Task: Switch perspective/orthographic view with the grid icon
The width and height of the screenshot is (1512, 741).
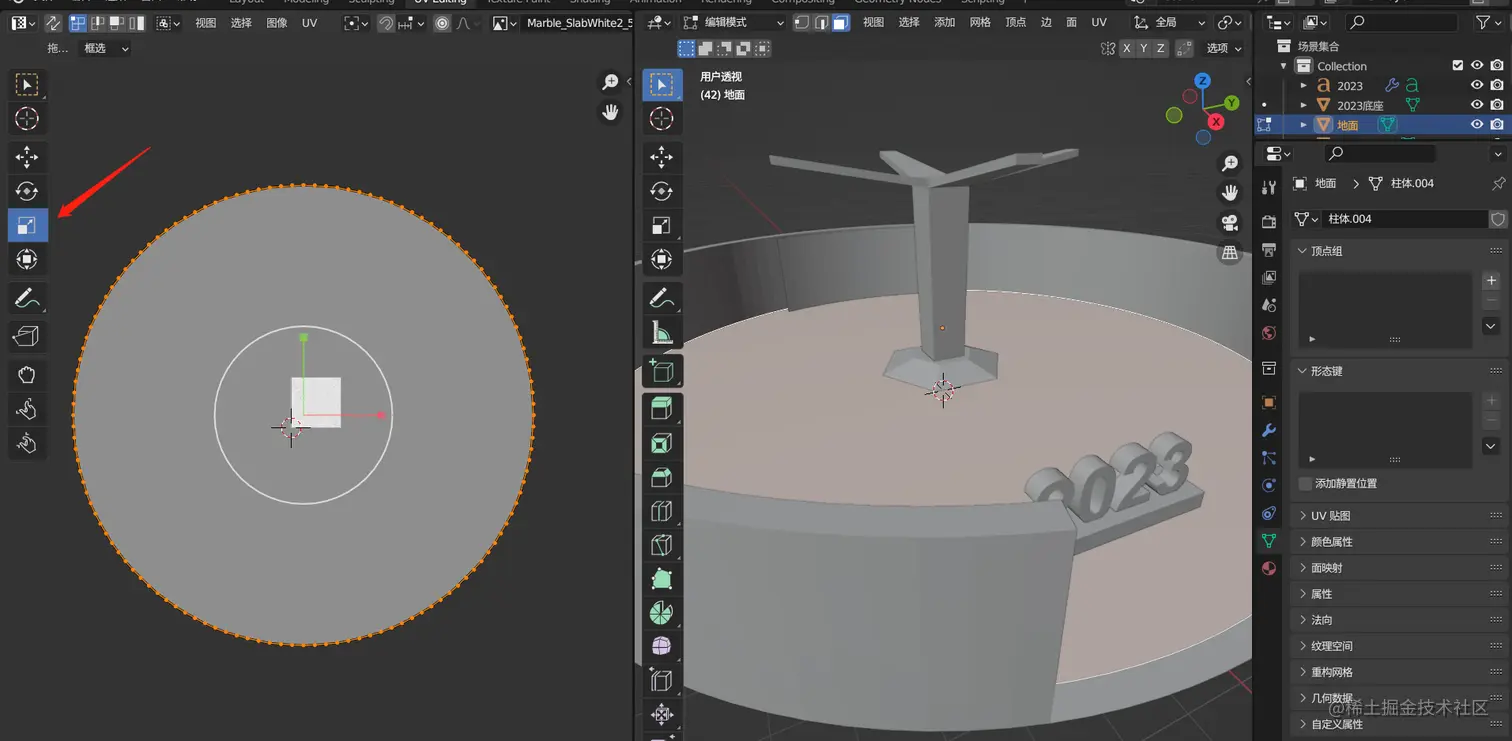Action: point(1230,253)
